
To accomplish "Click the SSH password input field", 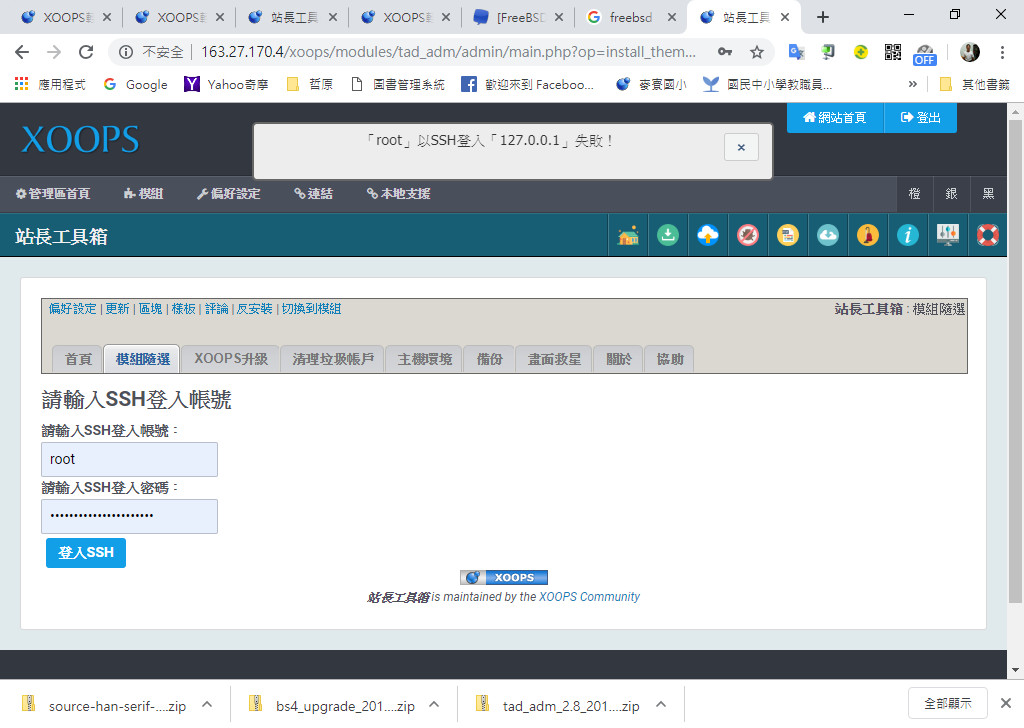I will pos(129,516).
